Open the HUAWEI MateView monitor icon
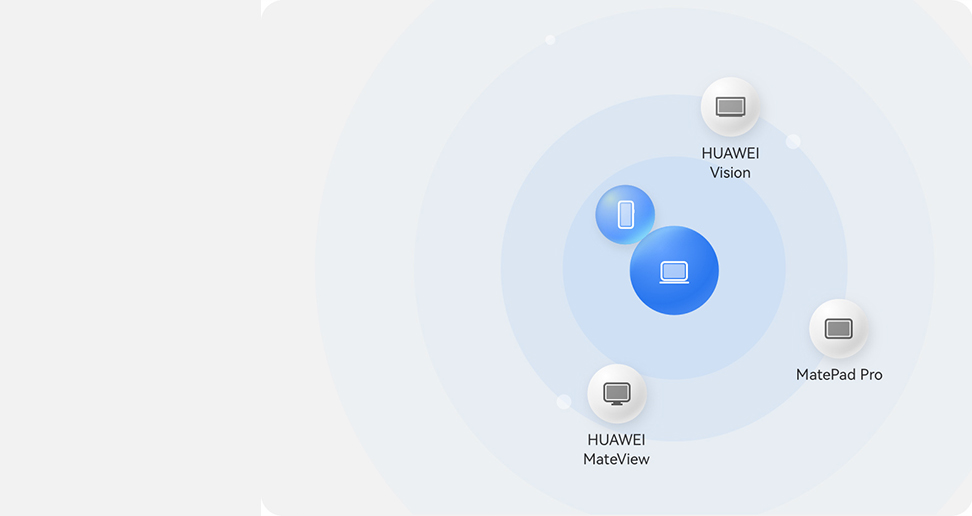972x516 pixels. 617,394
